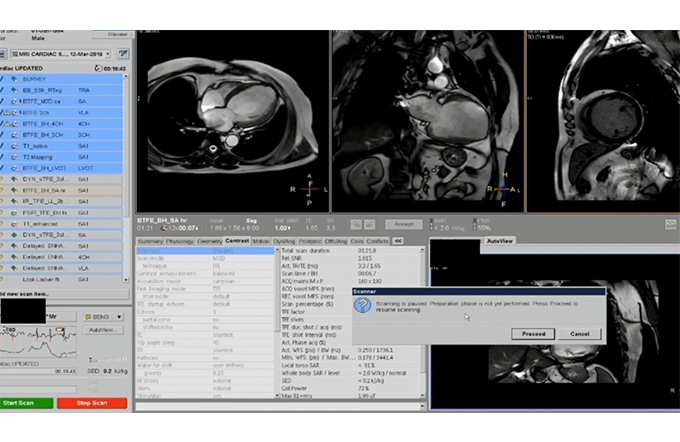Click the second icon left of Accept
680x442 pixels.
(369, 224)
